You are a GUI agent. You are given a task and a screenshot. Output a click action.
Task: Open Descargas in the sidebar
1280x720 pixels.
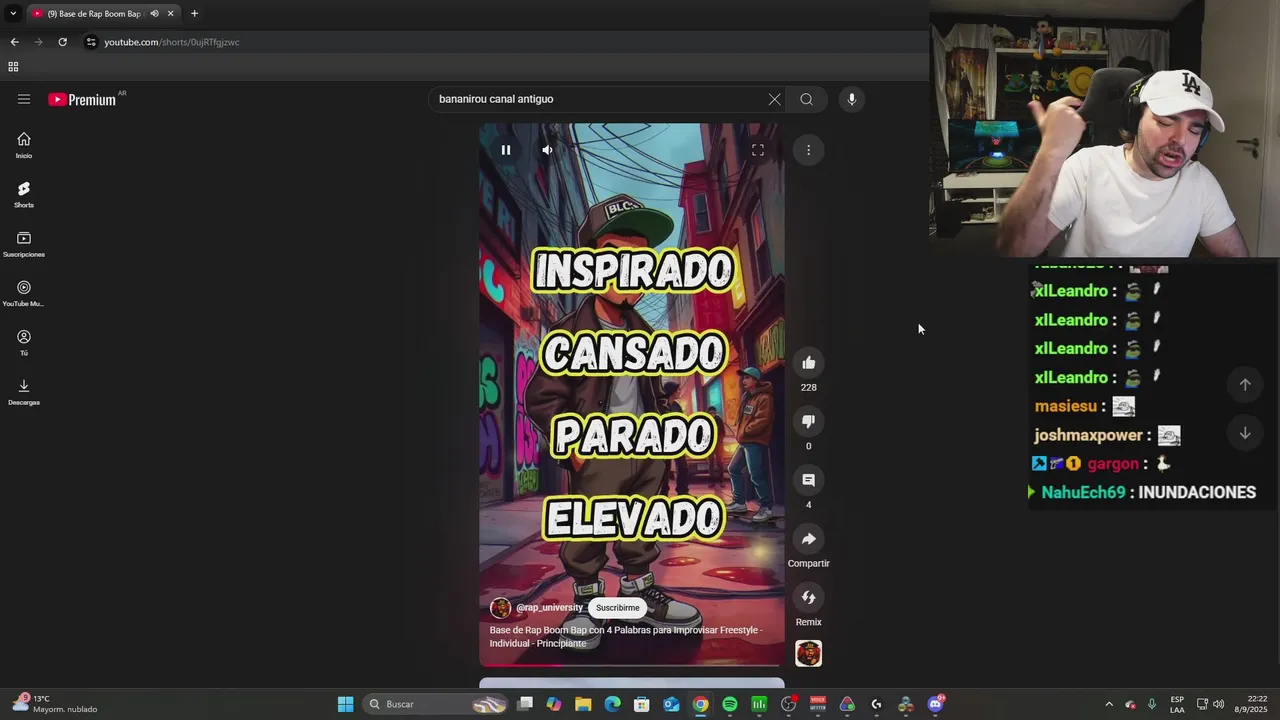click(x=24, y=392)
